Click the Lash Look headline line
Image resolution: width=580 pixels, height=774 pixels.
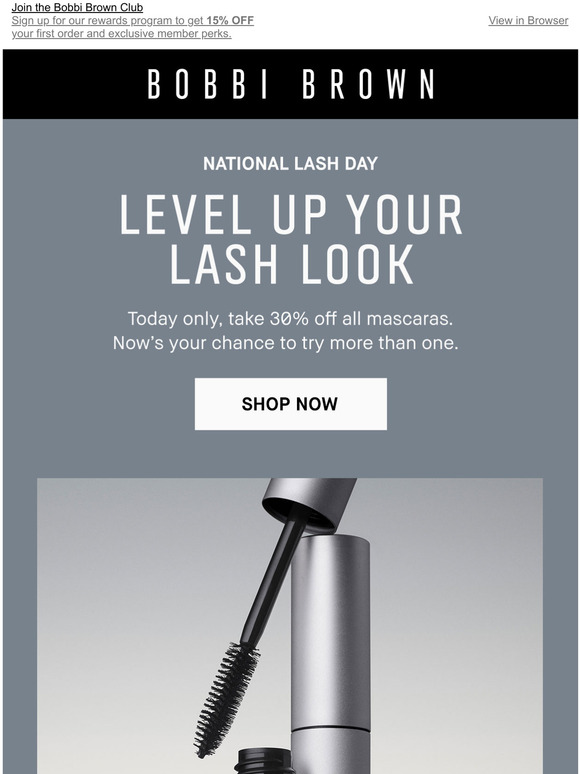click(291, 264)
